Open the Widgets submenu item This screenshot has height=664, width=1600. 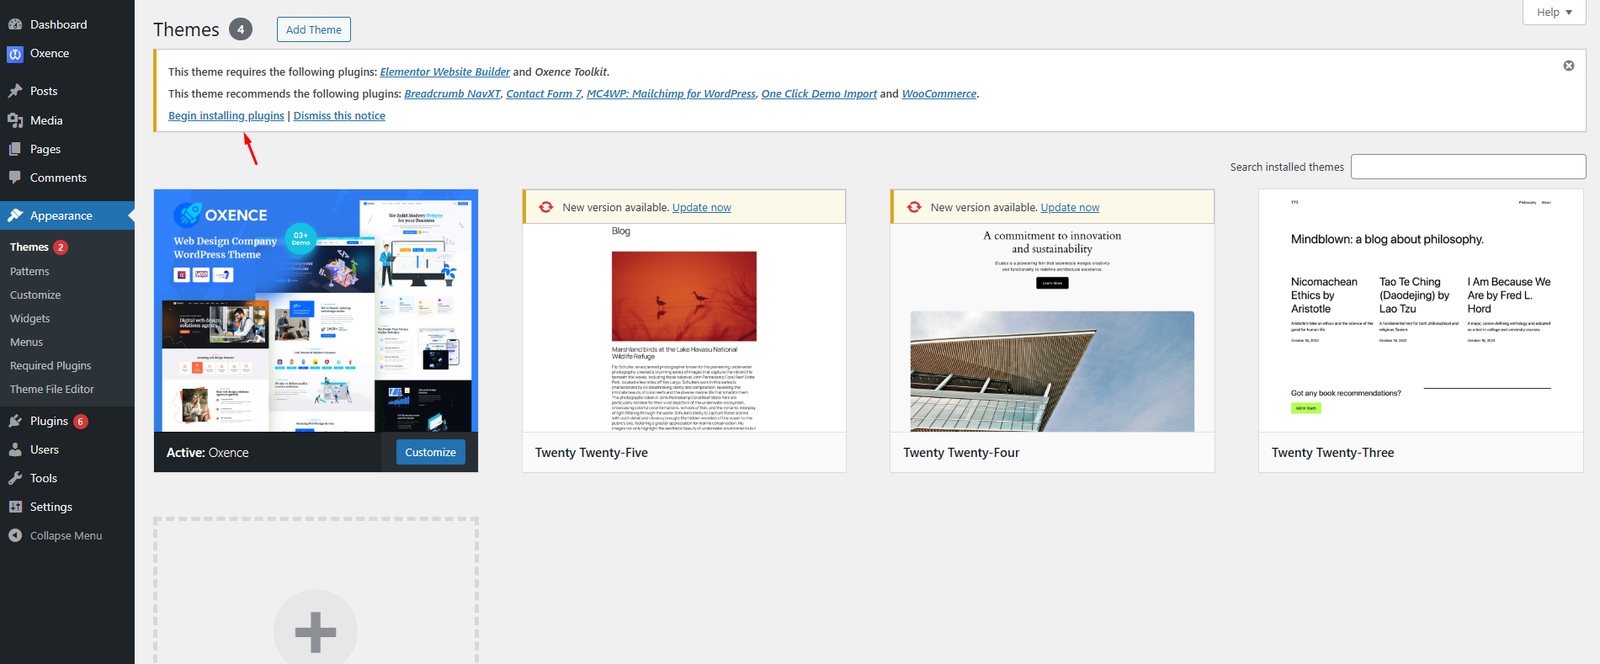pos(30,318)
